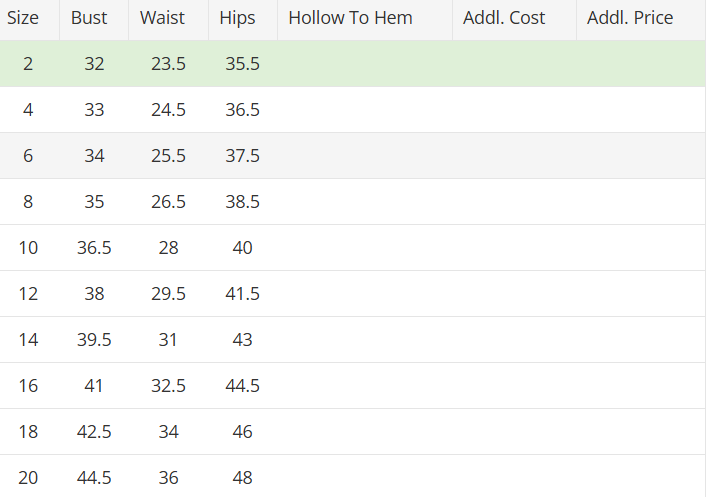Select the size 4 row
This screenshot has width=707, height=497.
[x=28, y=110]
